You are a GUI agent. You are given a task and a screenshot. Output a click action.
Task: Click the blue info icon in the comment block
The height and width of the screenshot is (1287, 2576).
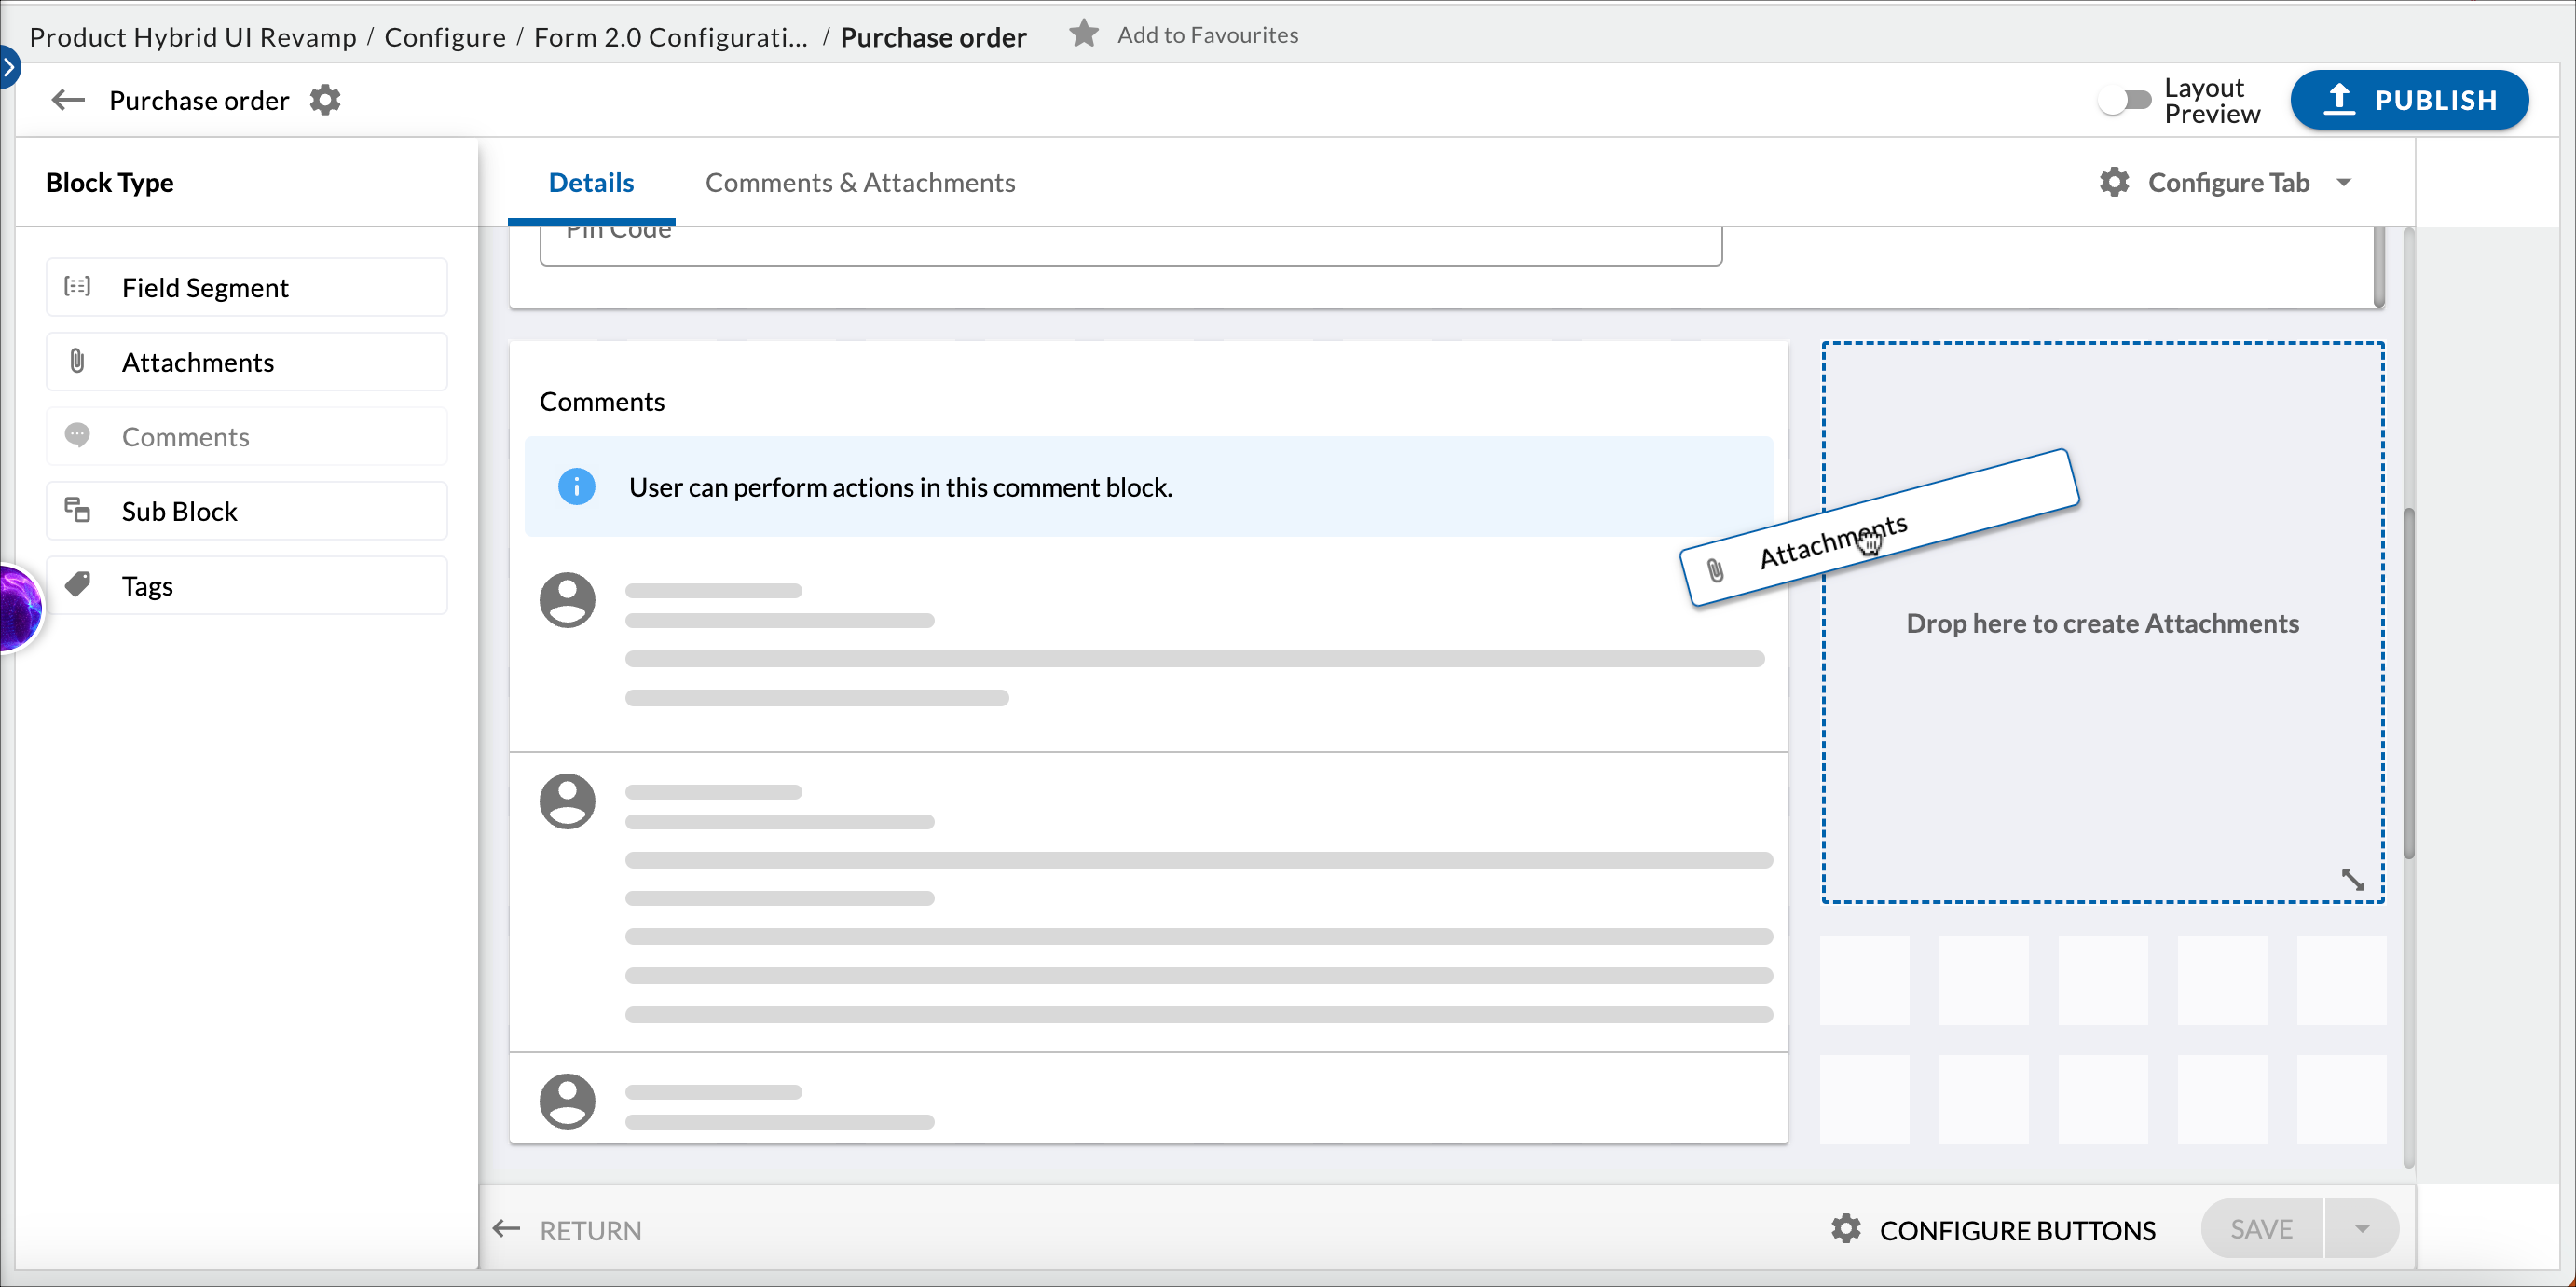click(x=576, y=487)
